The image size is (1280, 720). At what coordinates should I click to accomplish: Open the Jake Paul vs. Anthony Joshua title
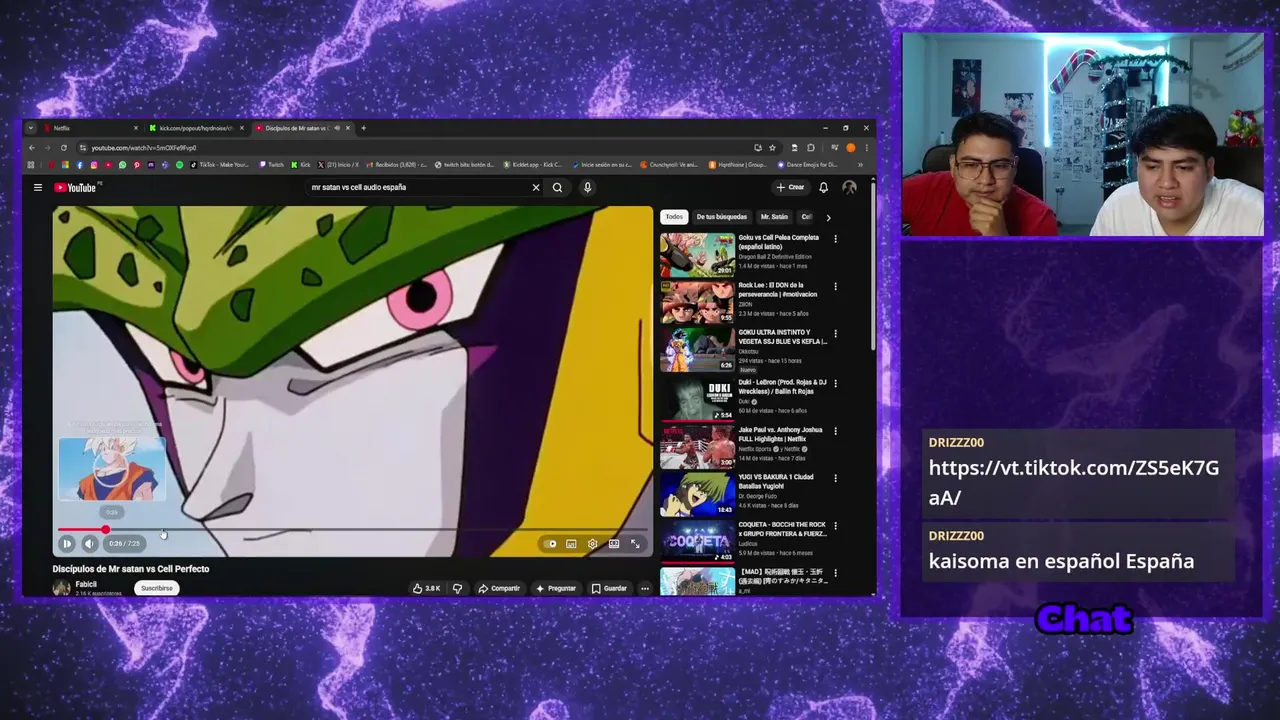click(780, 434)
